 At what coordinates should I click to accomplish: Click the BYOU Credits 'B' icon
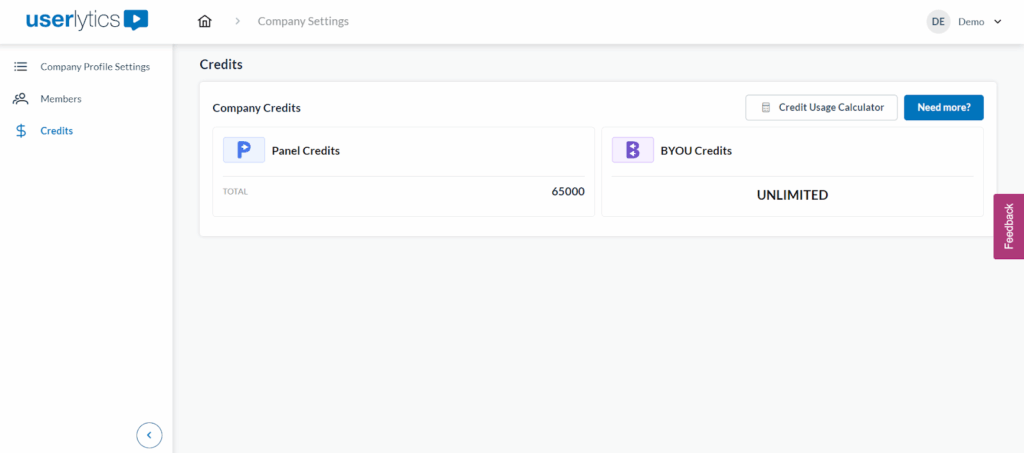[x=632, y=150]
